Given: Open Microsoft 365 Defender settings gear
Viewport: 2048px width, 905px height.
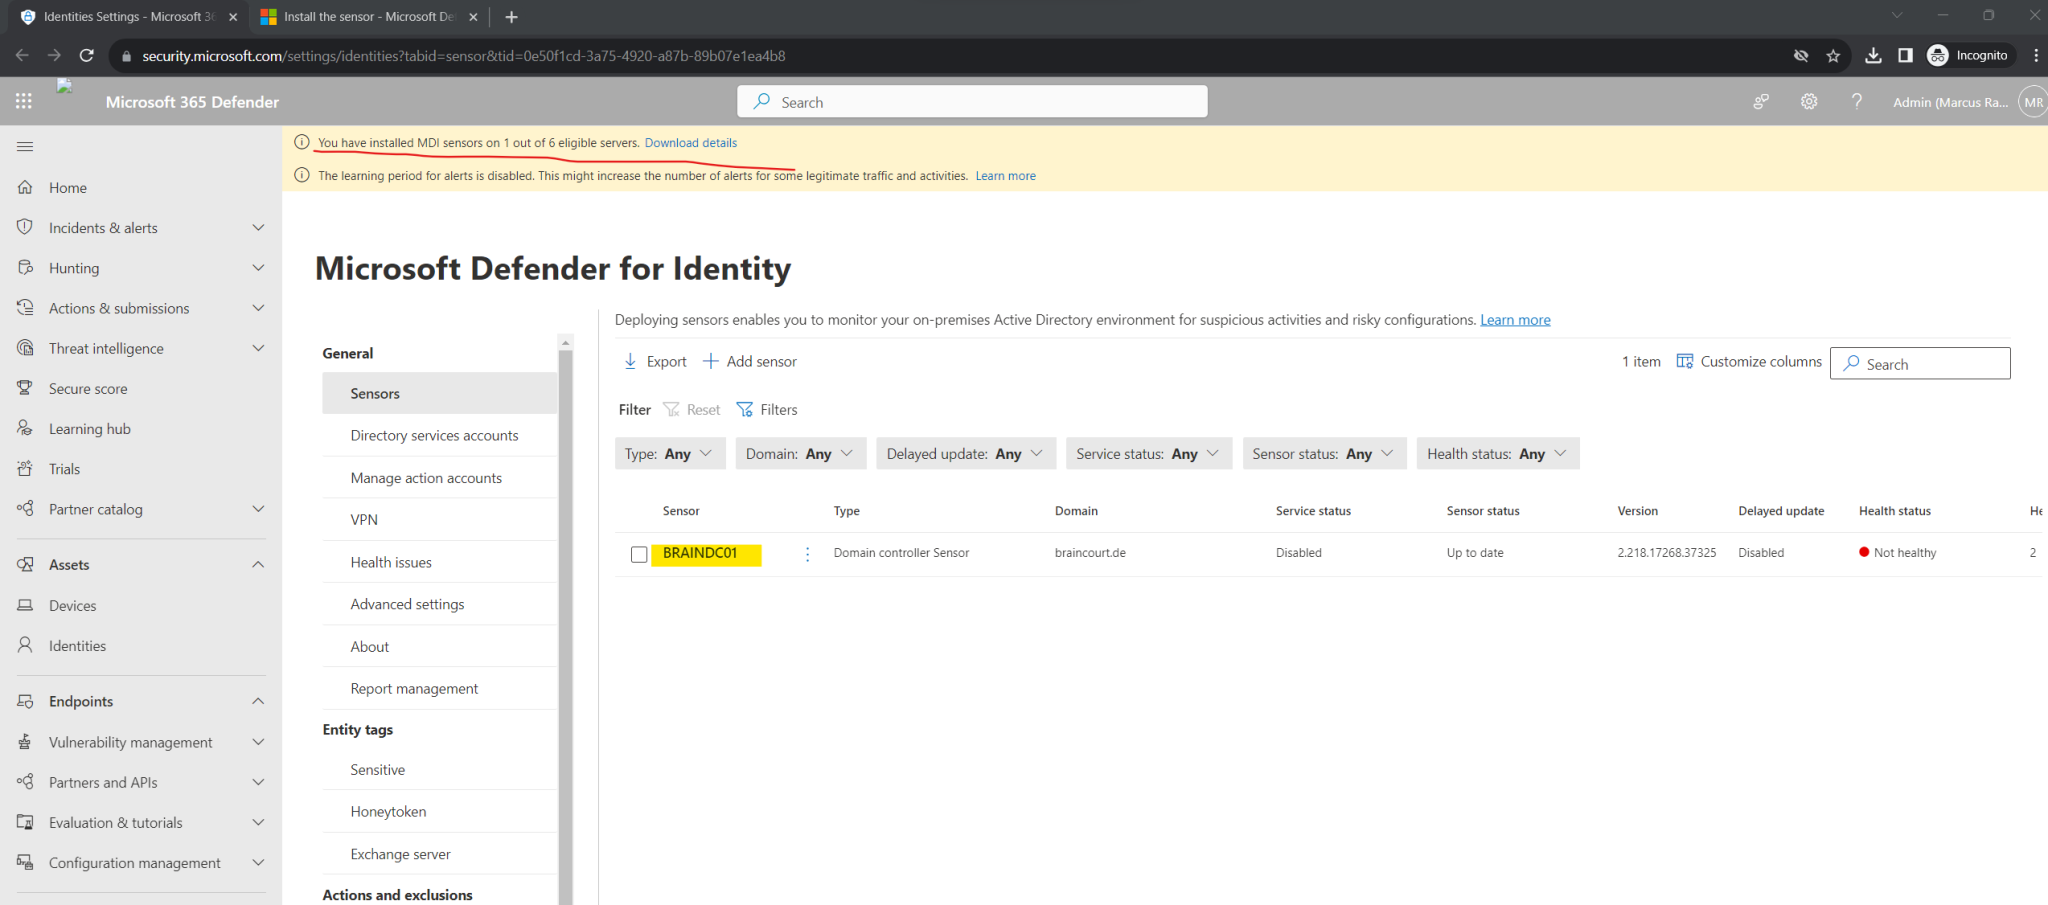Looking at the screenshot, I should pyautogui.click(x=1808, y=101).
